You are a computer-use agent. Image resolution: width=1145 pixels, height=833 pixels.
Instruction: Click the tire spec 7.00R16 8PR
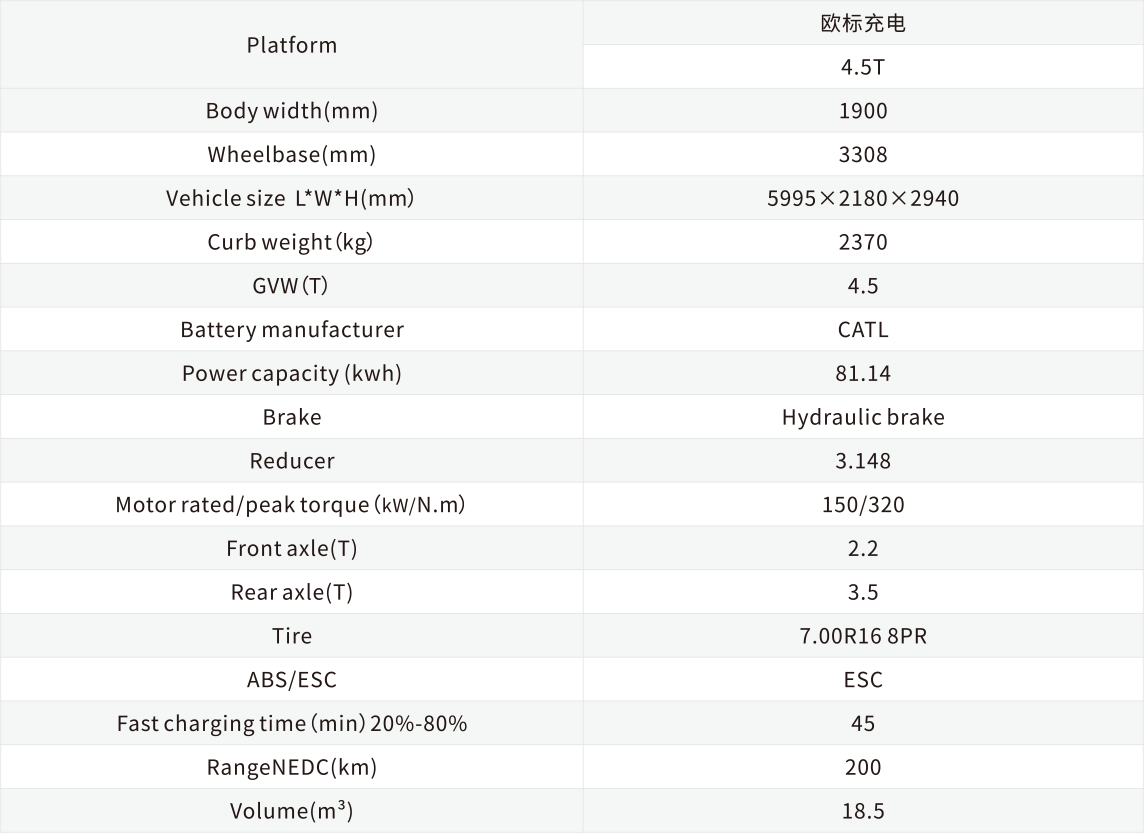(862, 637)
